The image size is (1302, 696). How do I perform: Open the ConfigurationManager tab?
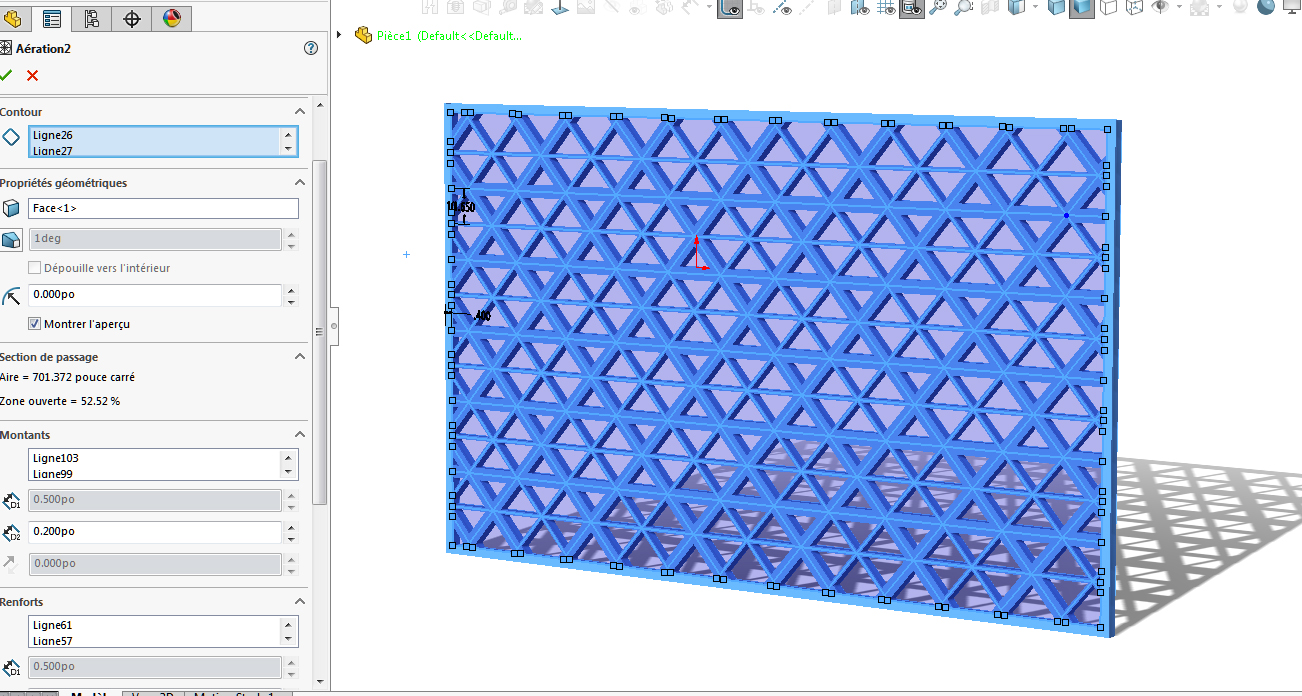click(92, 17)
